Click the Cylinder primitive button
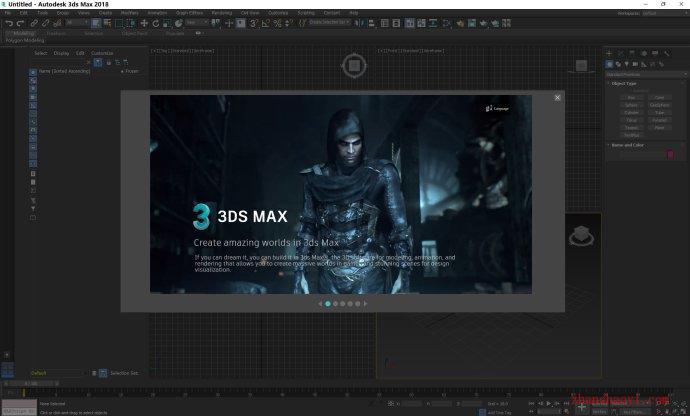This screenshot has height=416, width=690. click(x=631, y=113)
